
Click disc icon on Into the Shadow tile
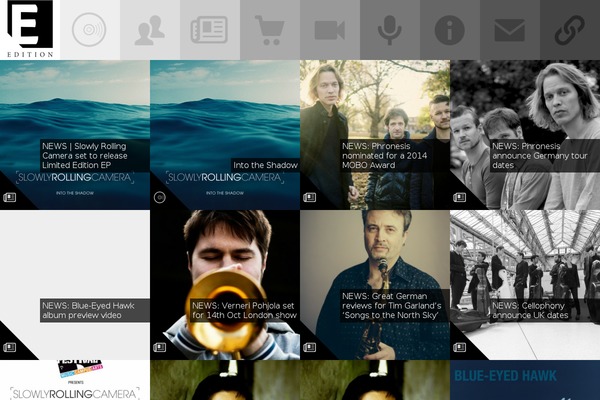pyautogui.click(x=160, y=198)
